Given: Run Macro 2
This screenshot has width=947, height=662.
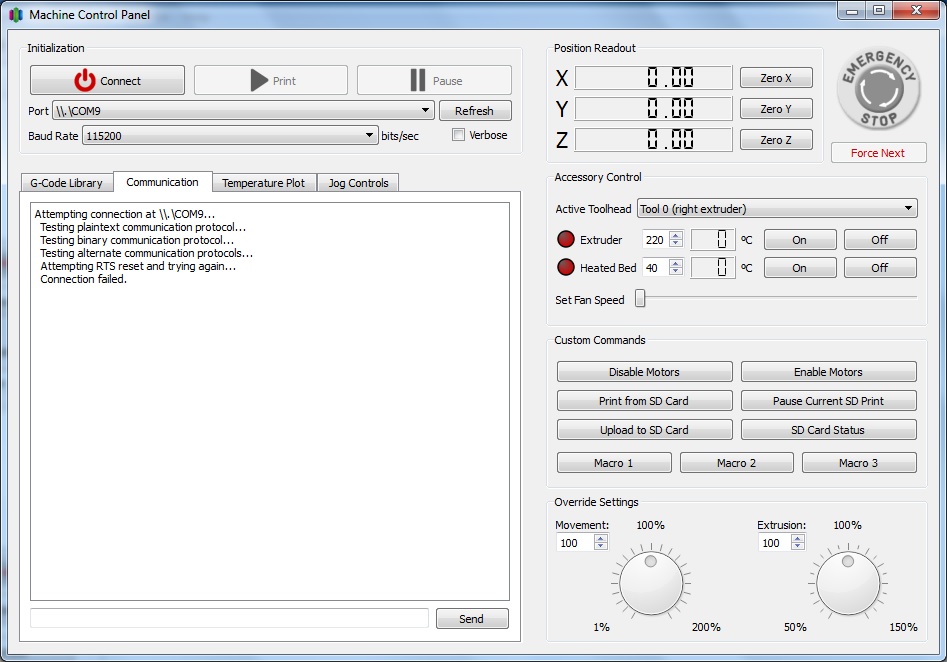Looking at the screenshot, I should click(737, 463).
